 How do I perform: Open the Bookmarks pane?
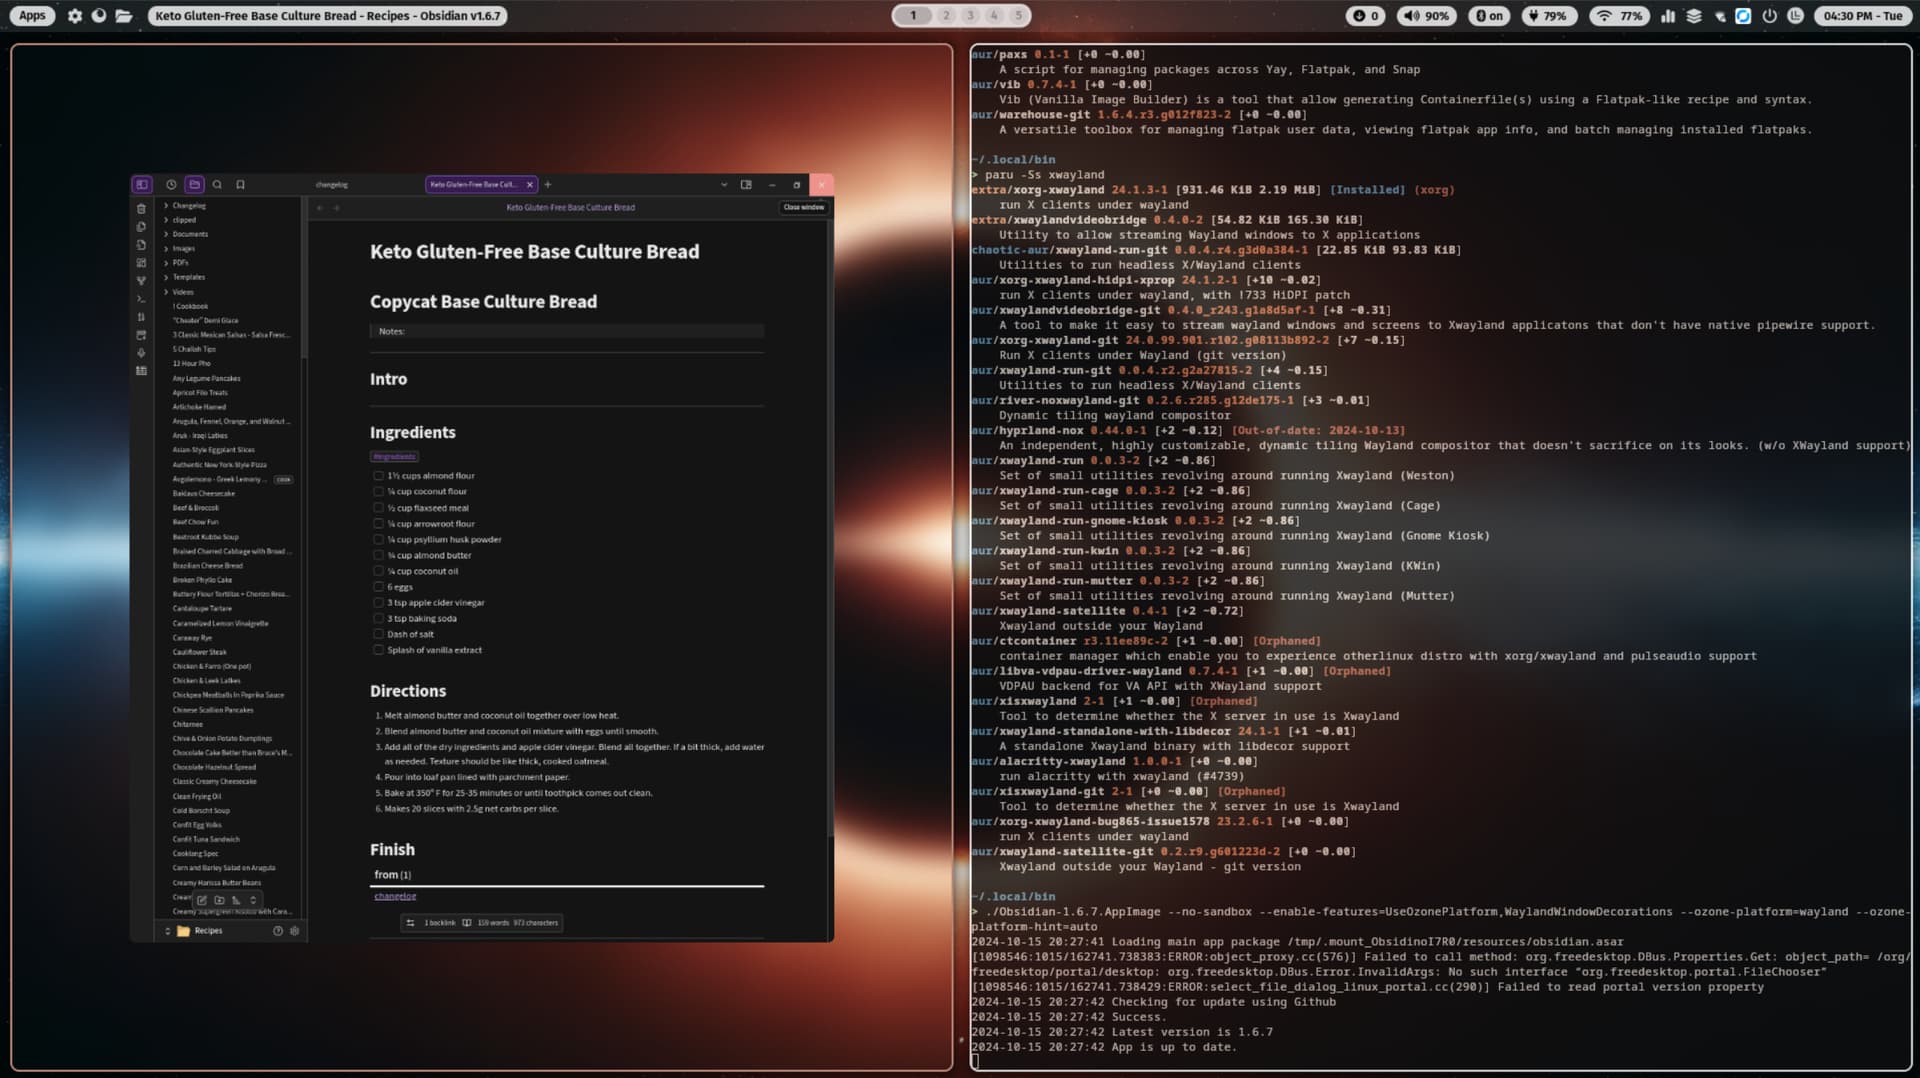click(x=240, y=184)
